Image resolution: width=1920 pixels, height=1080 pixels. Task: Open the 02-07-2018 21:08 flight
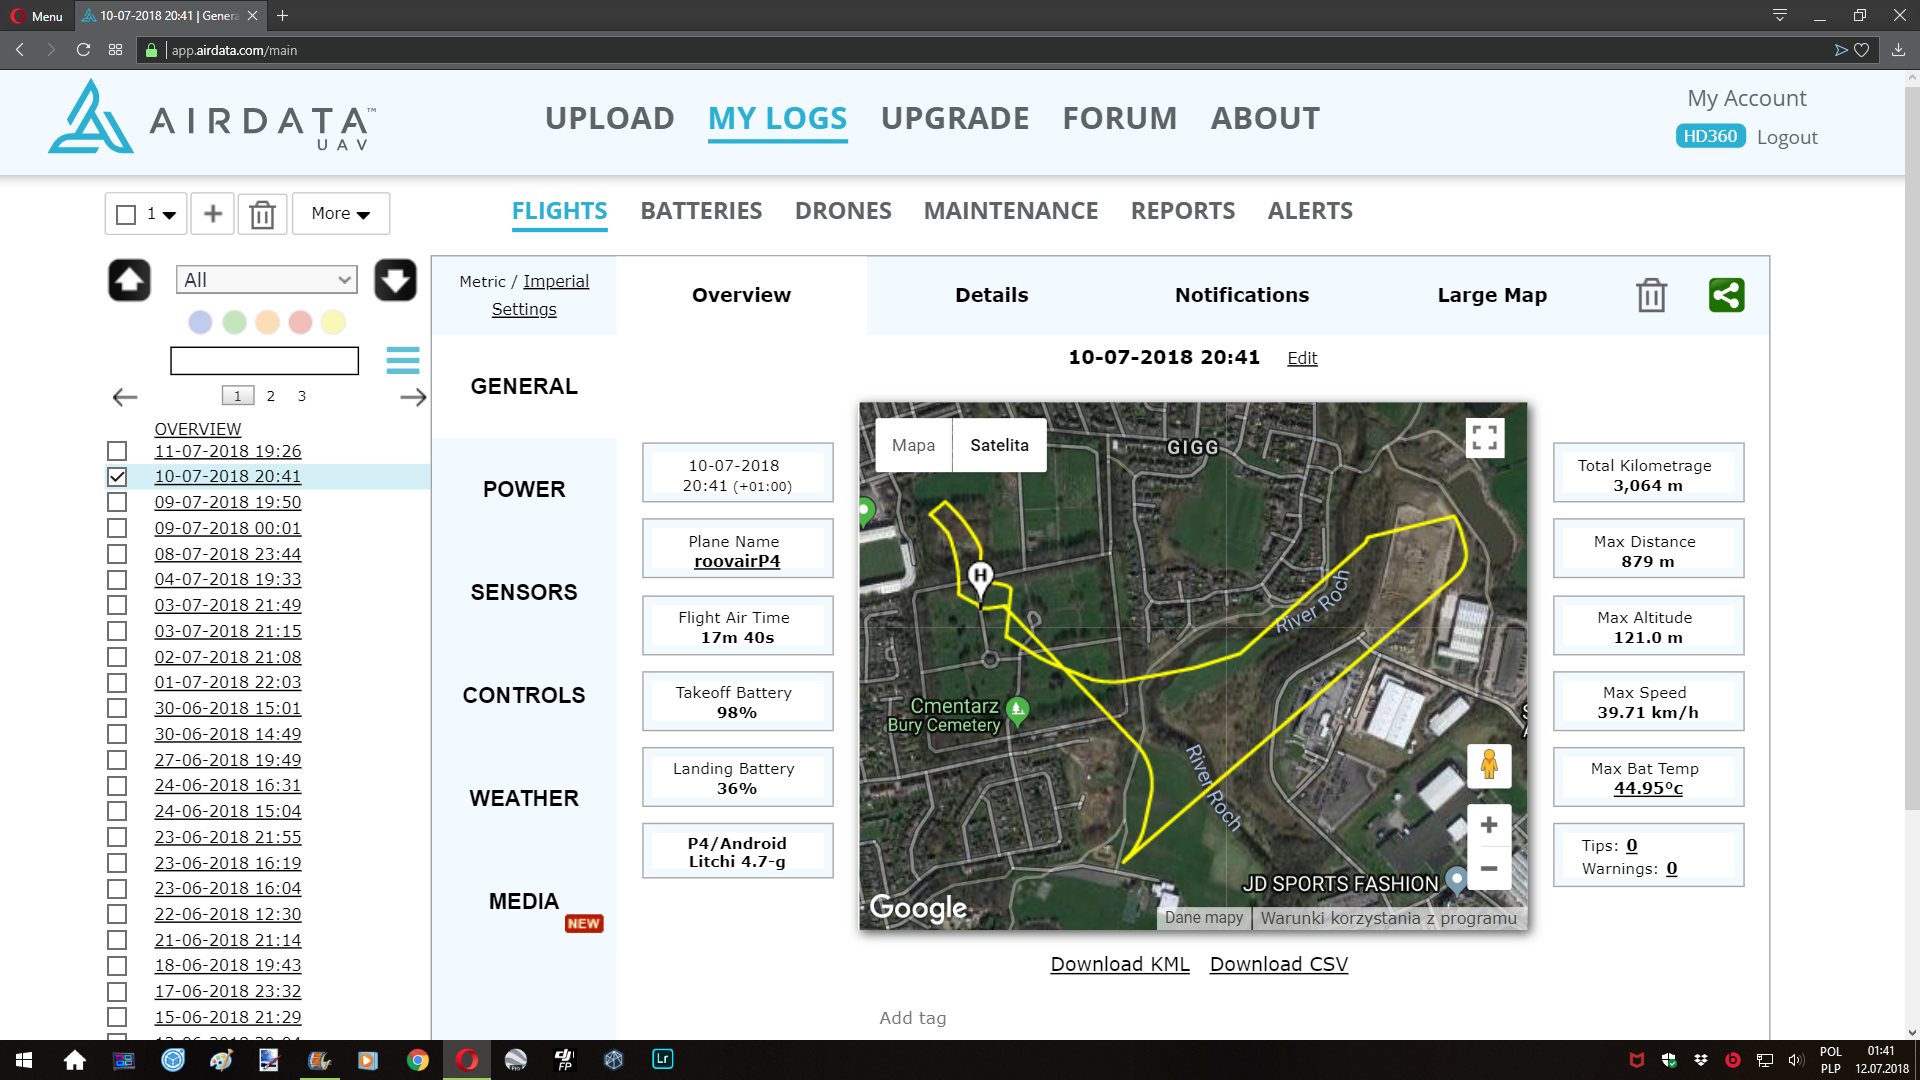(x=228, y=657)
